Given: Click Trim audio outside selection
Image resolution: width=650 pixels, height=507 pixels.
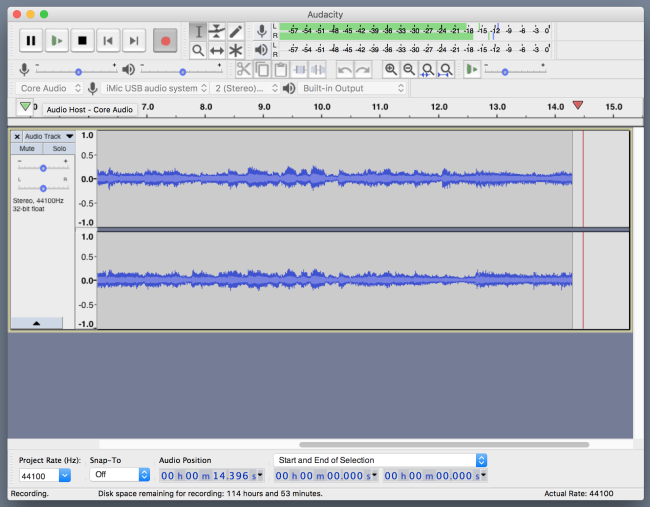Looking at the screenshot, I should coord(299,70).
